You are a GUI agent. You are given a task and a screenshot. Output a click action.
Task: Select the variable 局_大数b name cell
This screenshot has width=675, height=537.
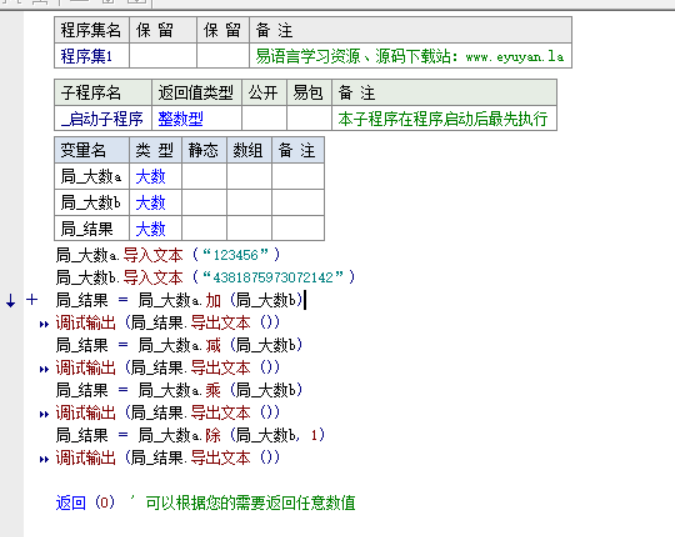point(92,202)
